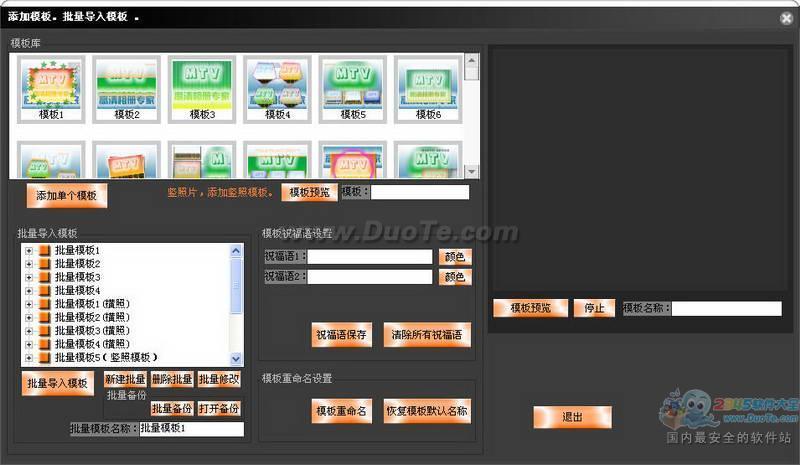Click the book icon of 批量模板2 (横照)
800x465 pixels.
coord(45,317)
